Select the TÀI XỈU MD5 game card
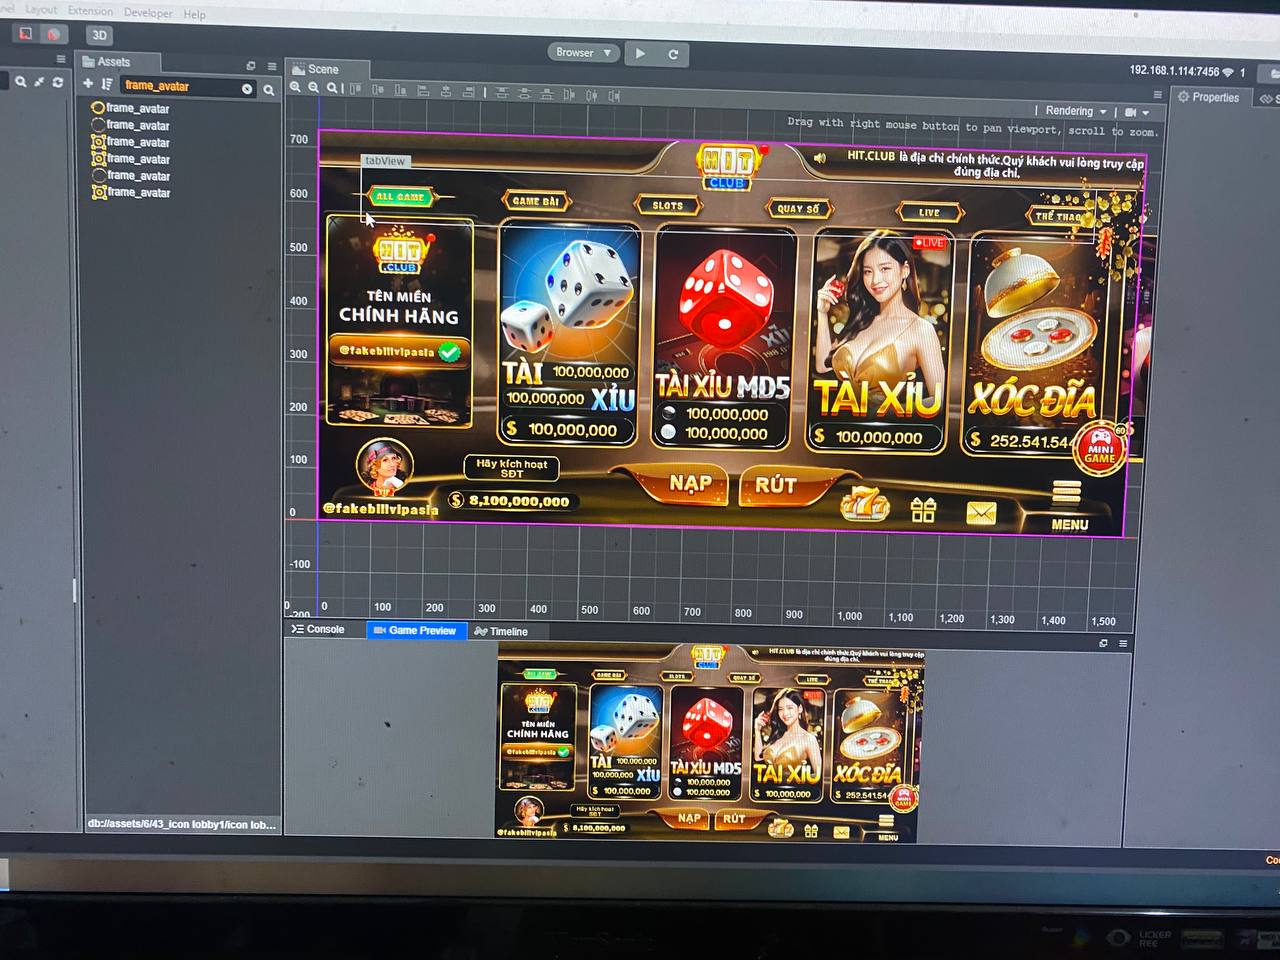The width and height of the screenshot is (1280, 960). point(724,337)
